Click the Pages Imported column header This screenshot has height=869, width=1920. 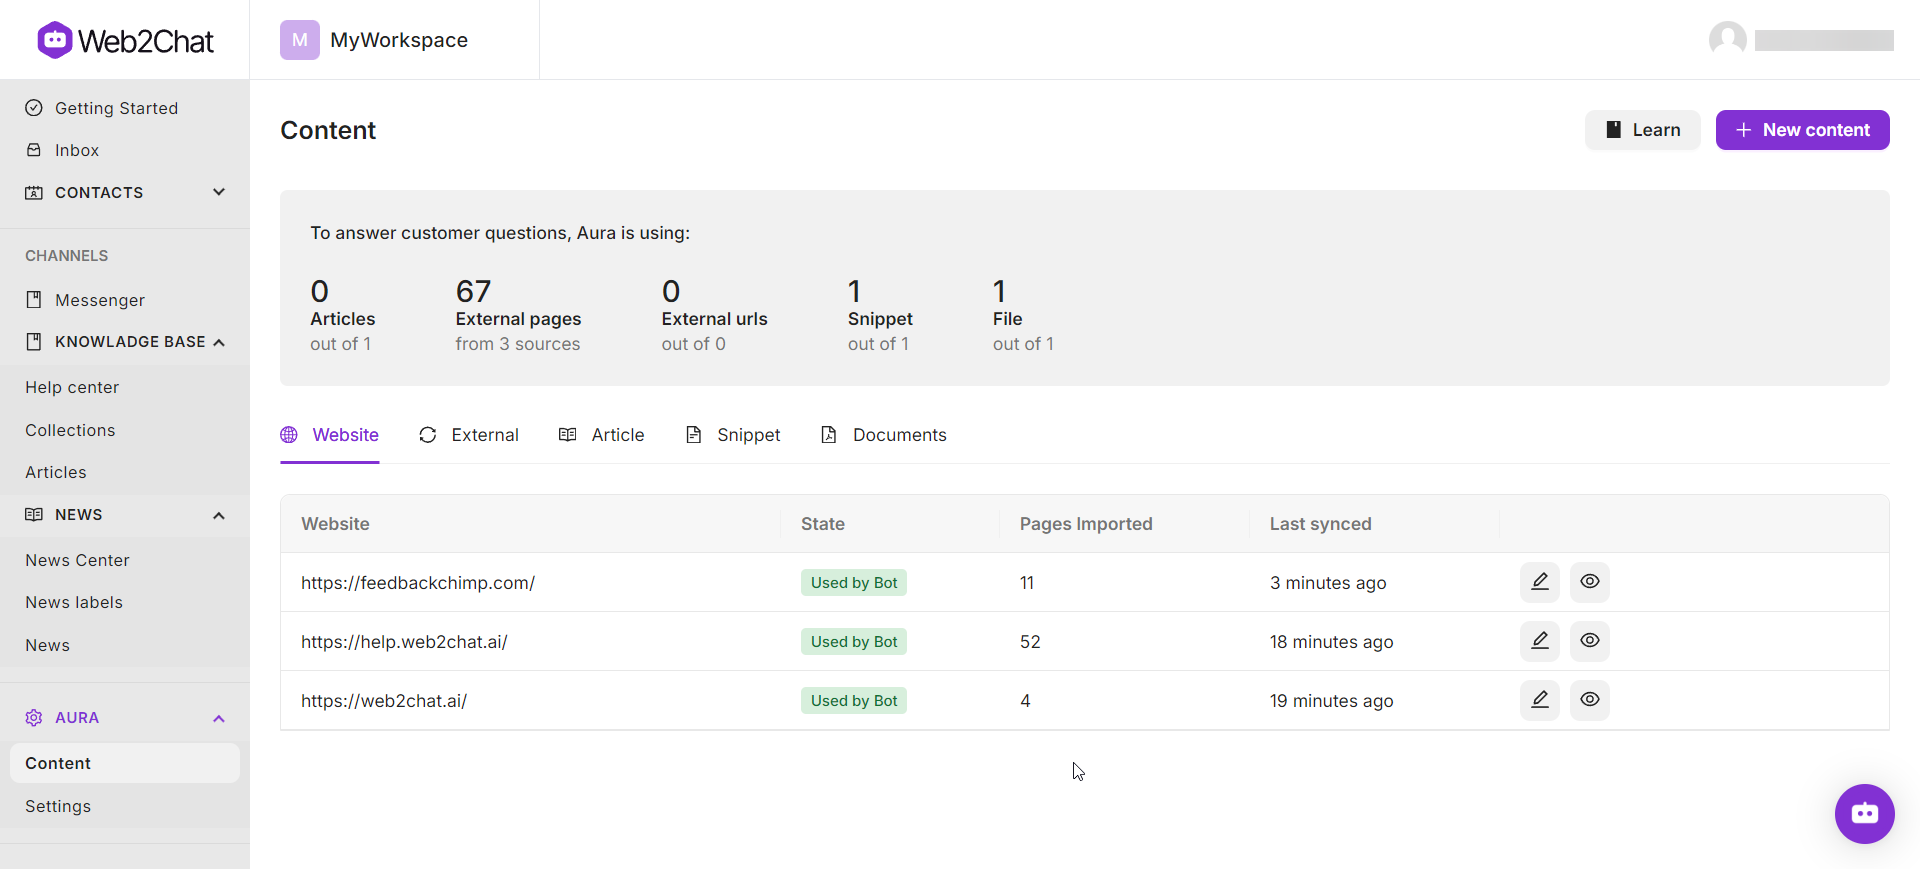(x=1086, y=524)
